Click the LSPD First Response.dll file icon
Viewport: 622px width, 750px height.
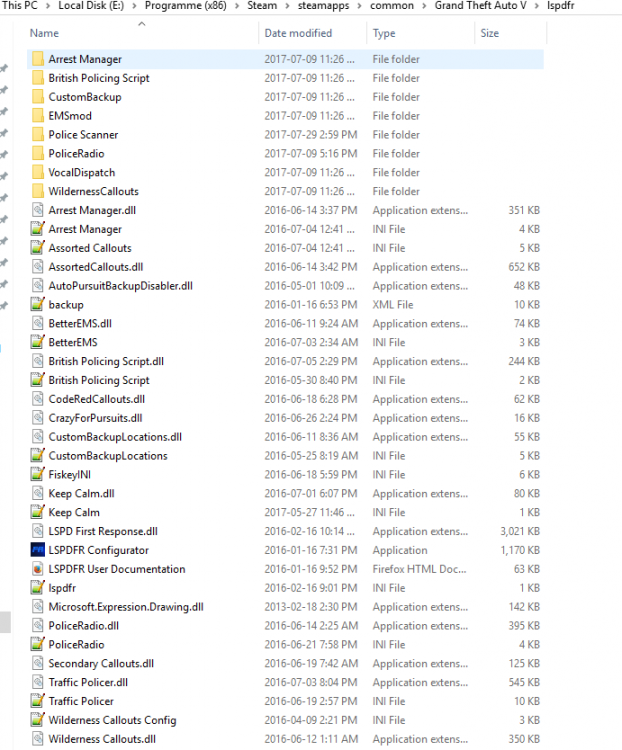tap(38, 531)
